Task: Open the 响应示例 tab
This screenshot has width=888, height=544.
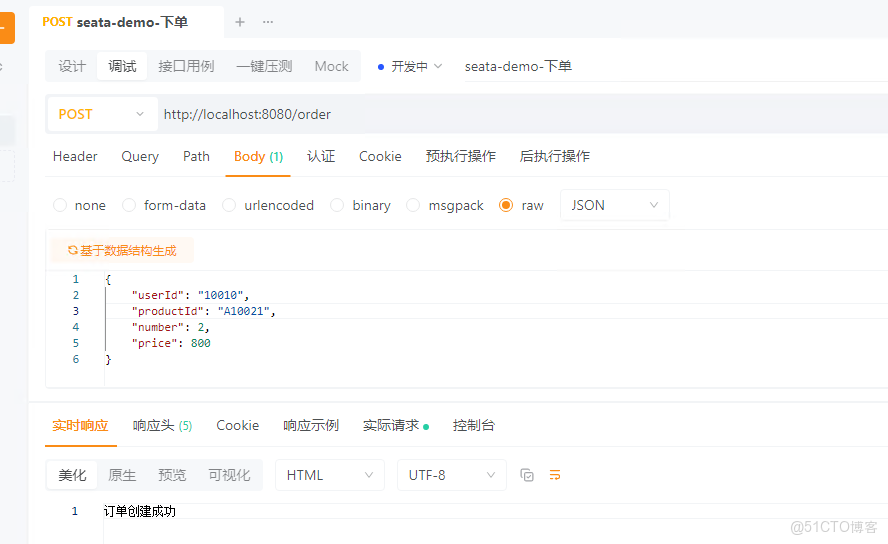Action: pyautogui.click(x=311, y=426)
